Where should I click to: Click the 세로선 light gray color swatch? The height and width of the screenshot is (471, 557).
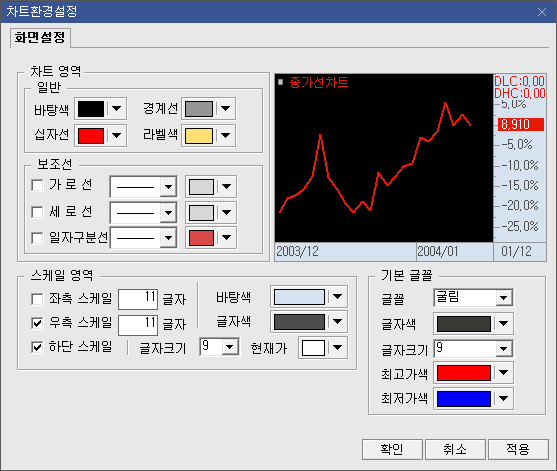(201, 213)
